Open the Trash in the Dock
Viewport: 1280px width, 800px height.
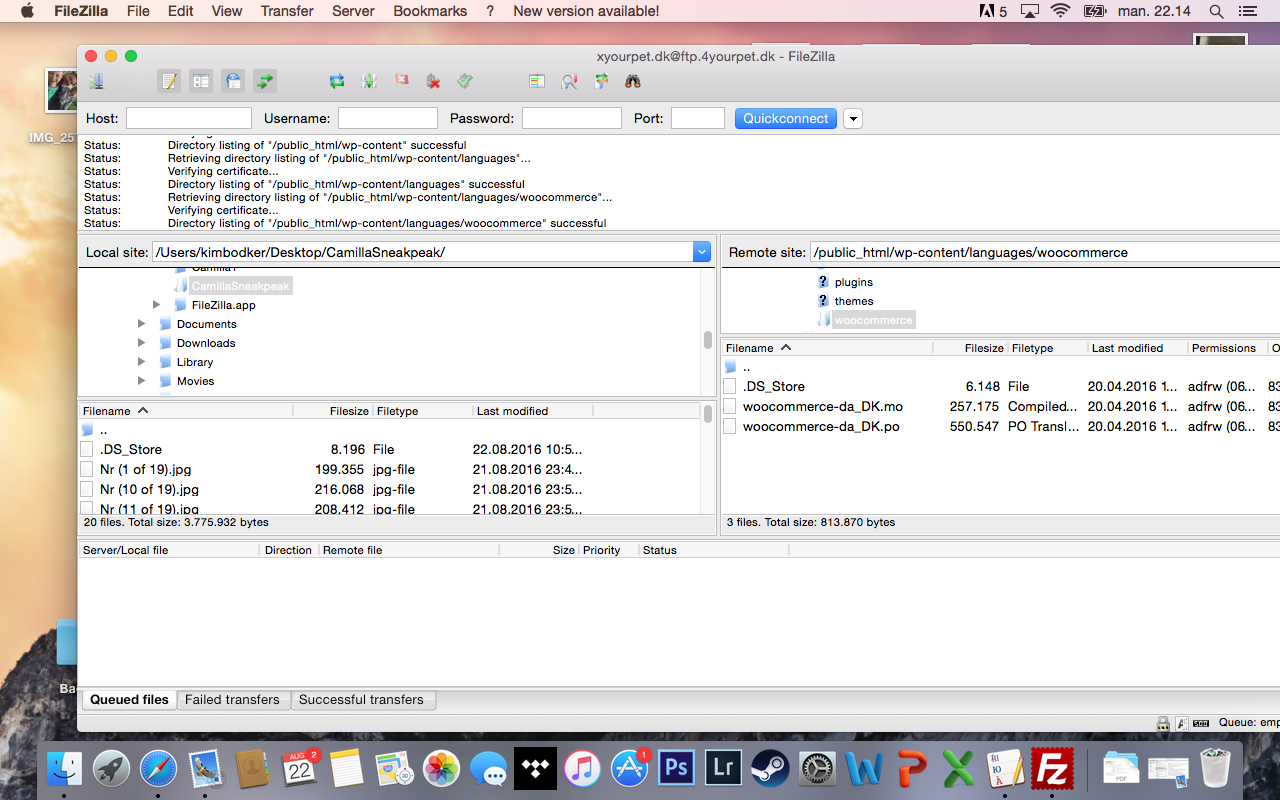tap(1215, 768)
